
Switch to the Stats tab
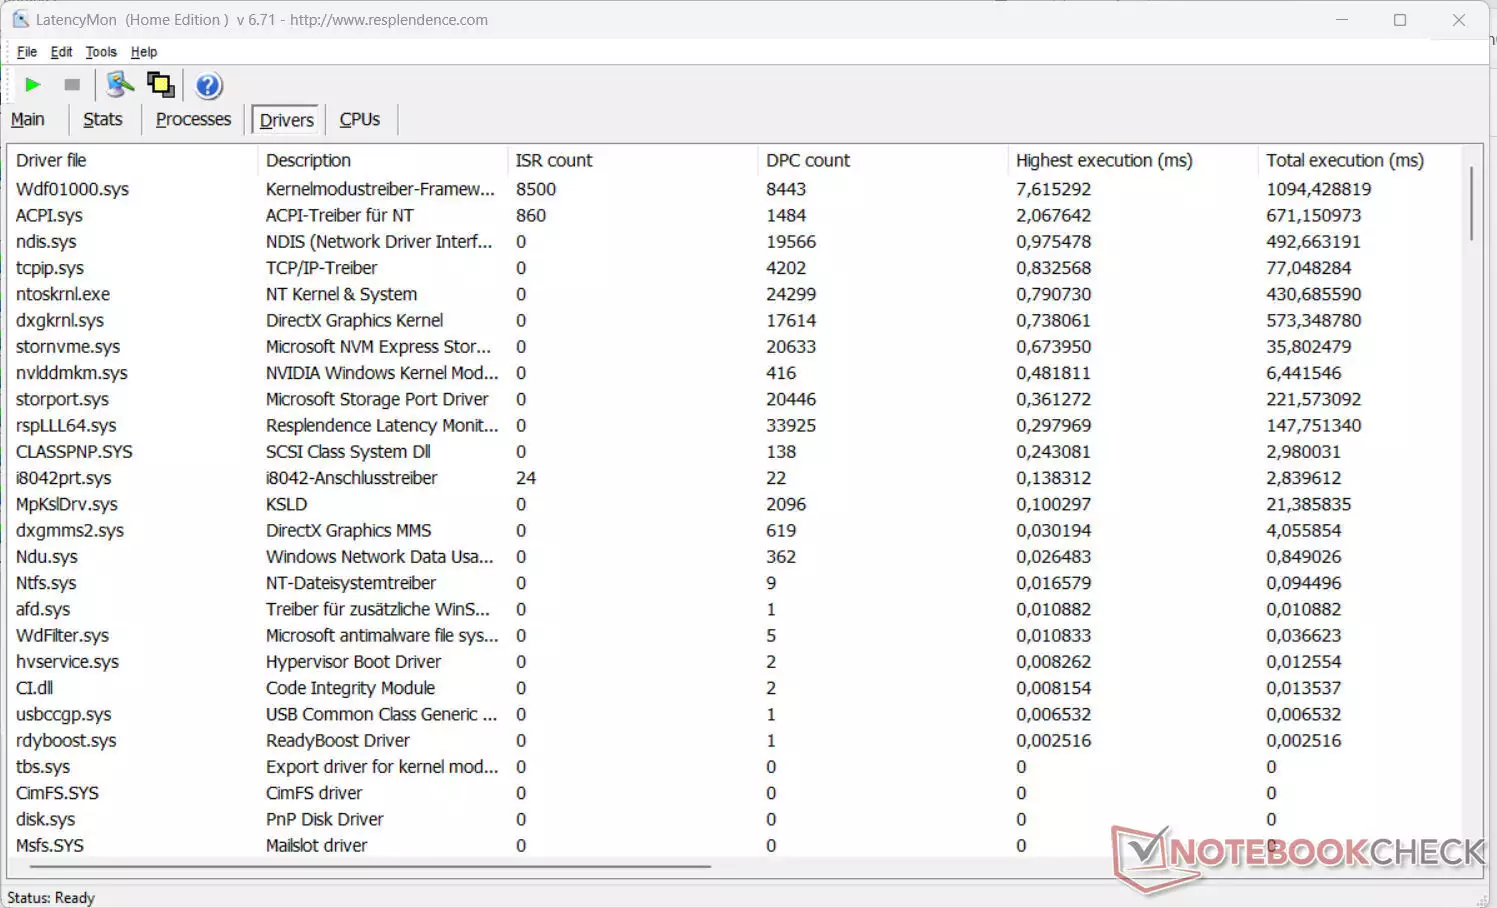pyautogui.click(x=102, y=119)
